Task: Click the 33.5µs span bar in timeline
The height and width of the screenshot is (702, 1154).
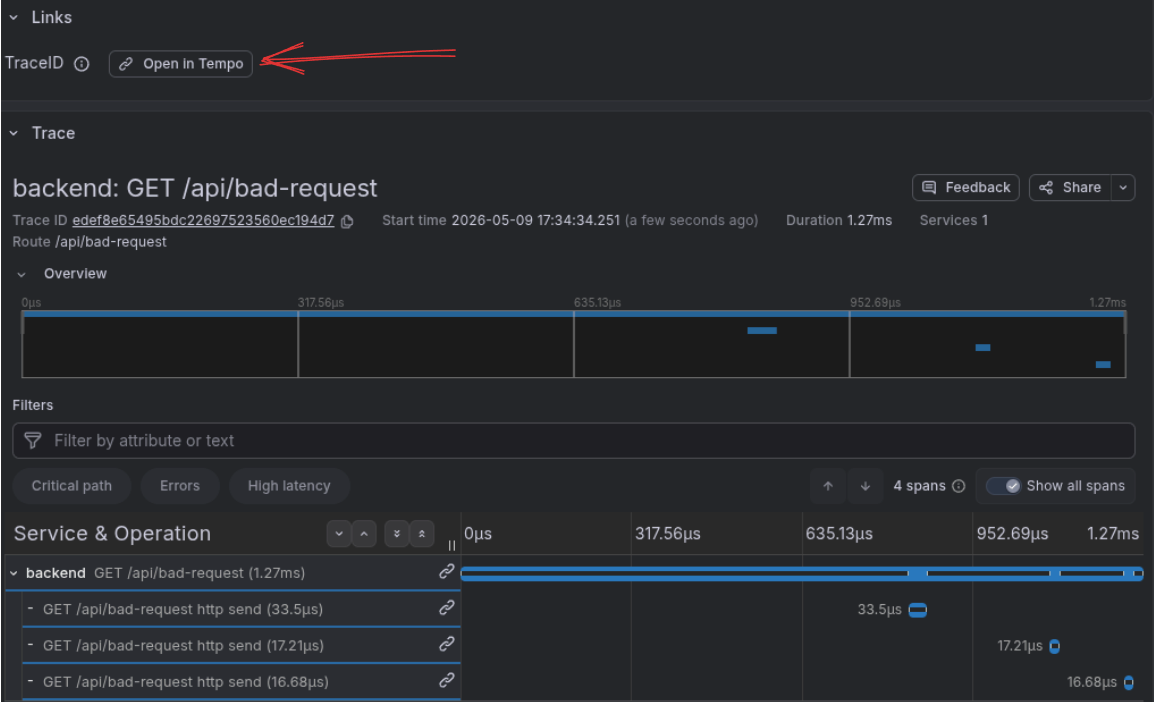Action: [918, 610]
